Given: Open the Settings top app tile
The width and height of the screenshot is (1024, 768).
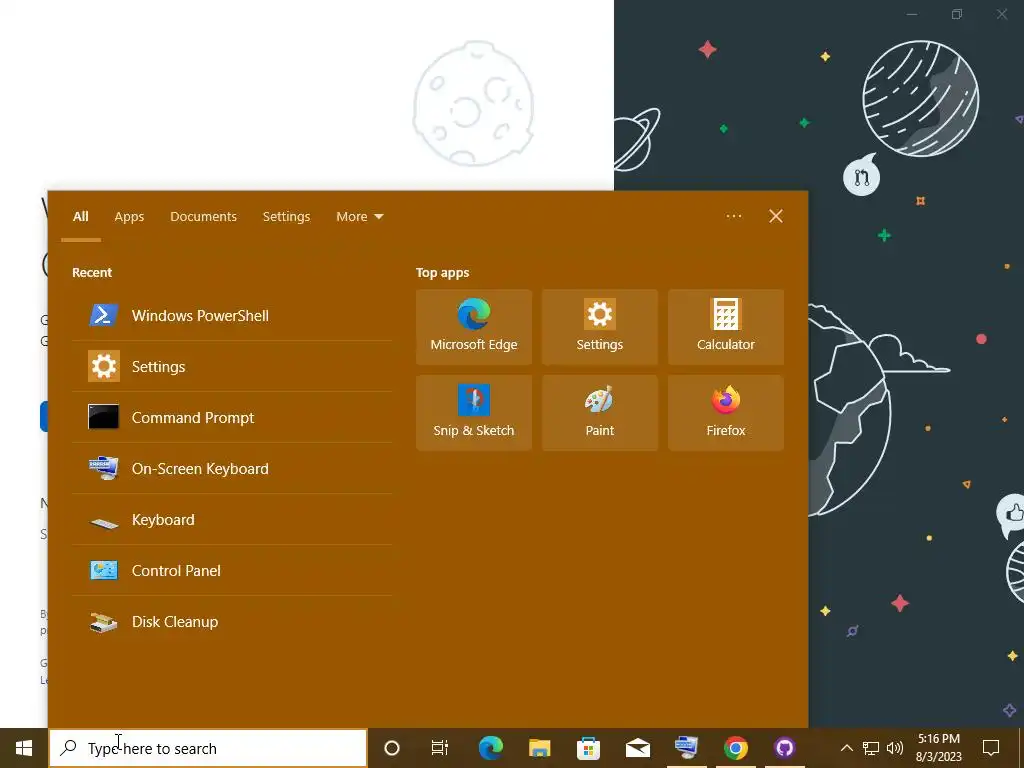Looking at the screenshot, I should coord(600,327).
